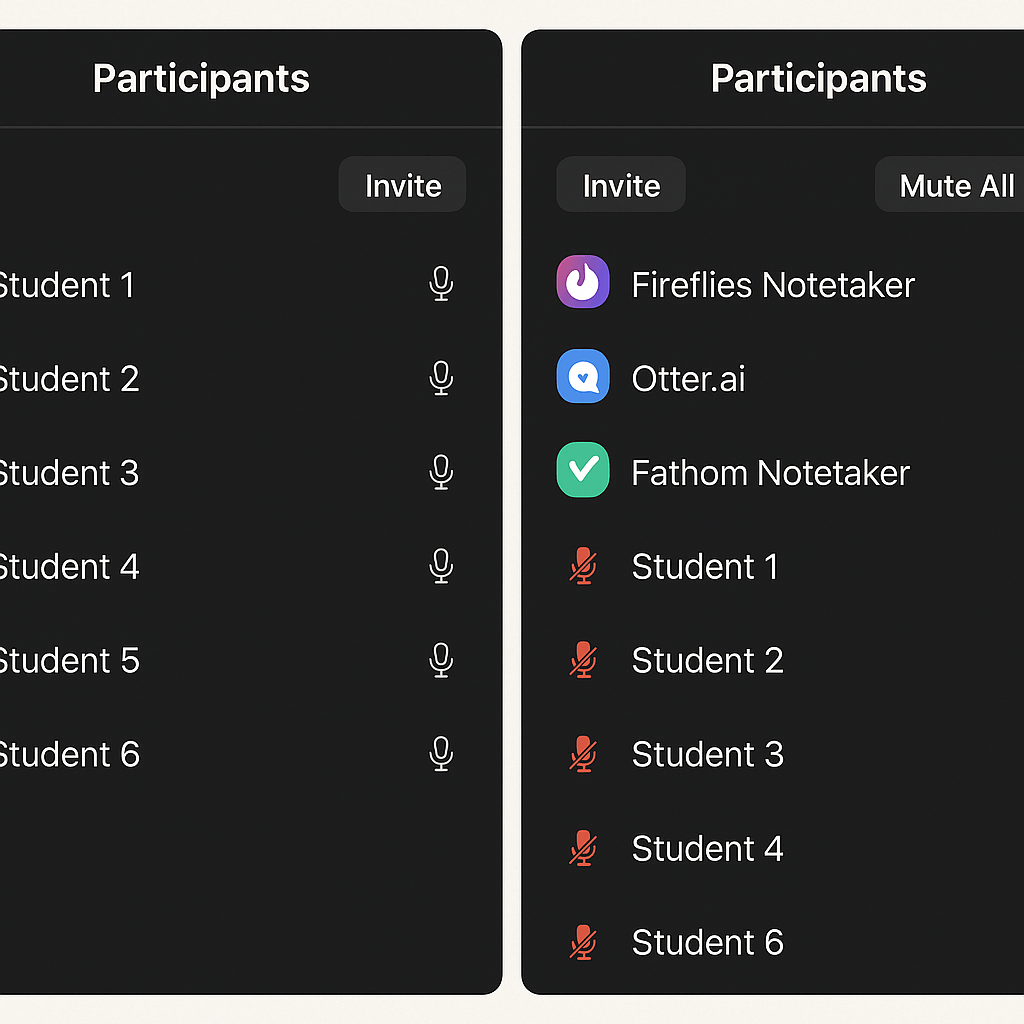This screenshot has height=1024, width=1024.
Task: Click Student 6 microphone icon in left panel
Action: coord(441,753)
